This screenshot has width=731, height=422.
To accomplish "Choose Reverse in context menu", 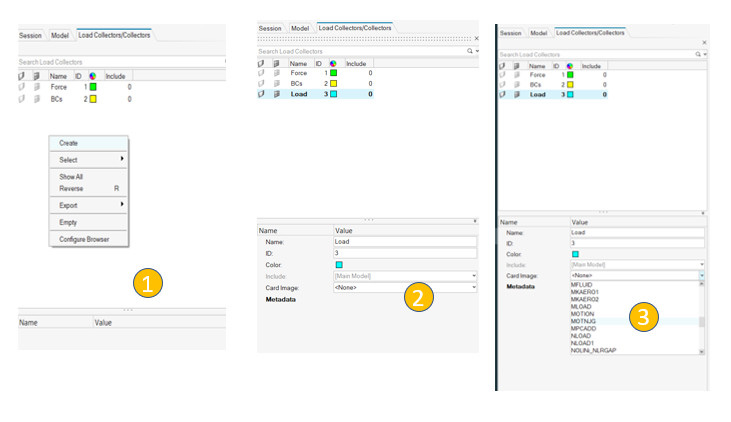I will tap(89, 188).
